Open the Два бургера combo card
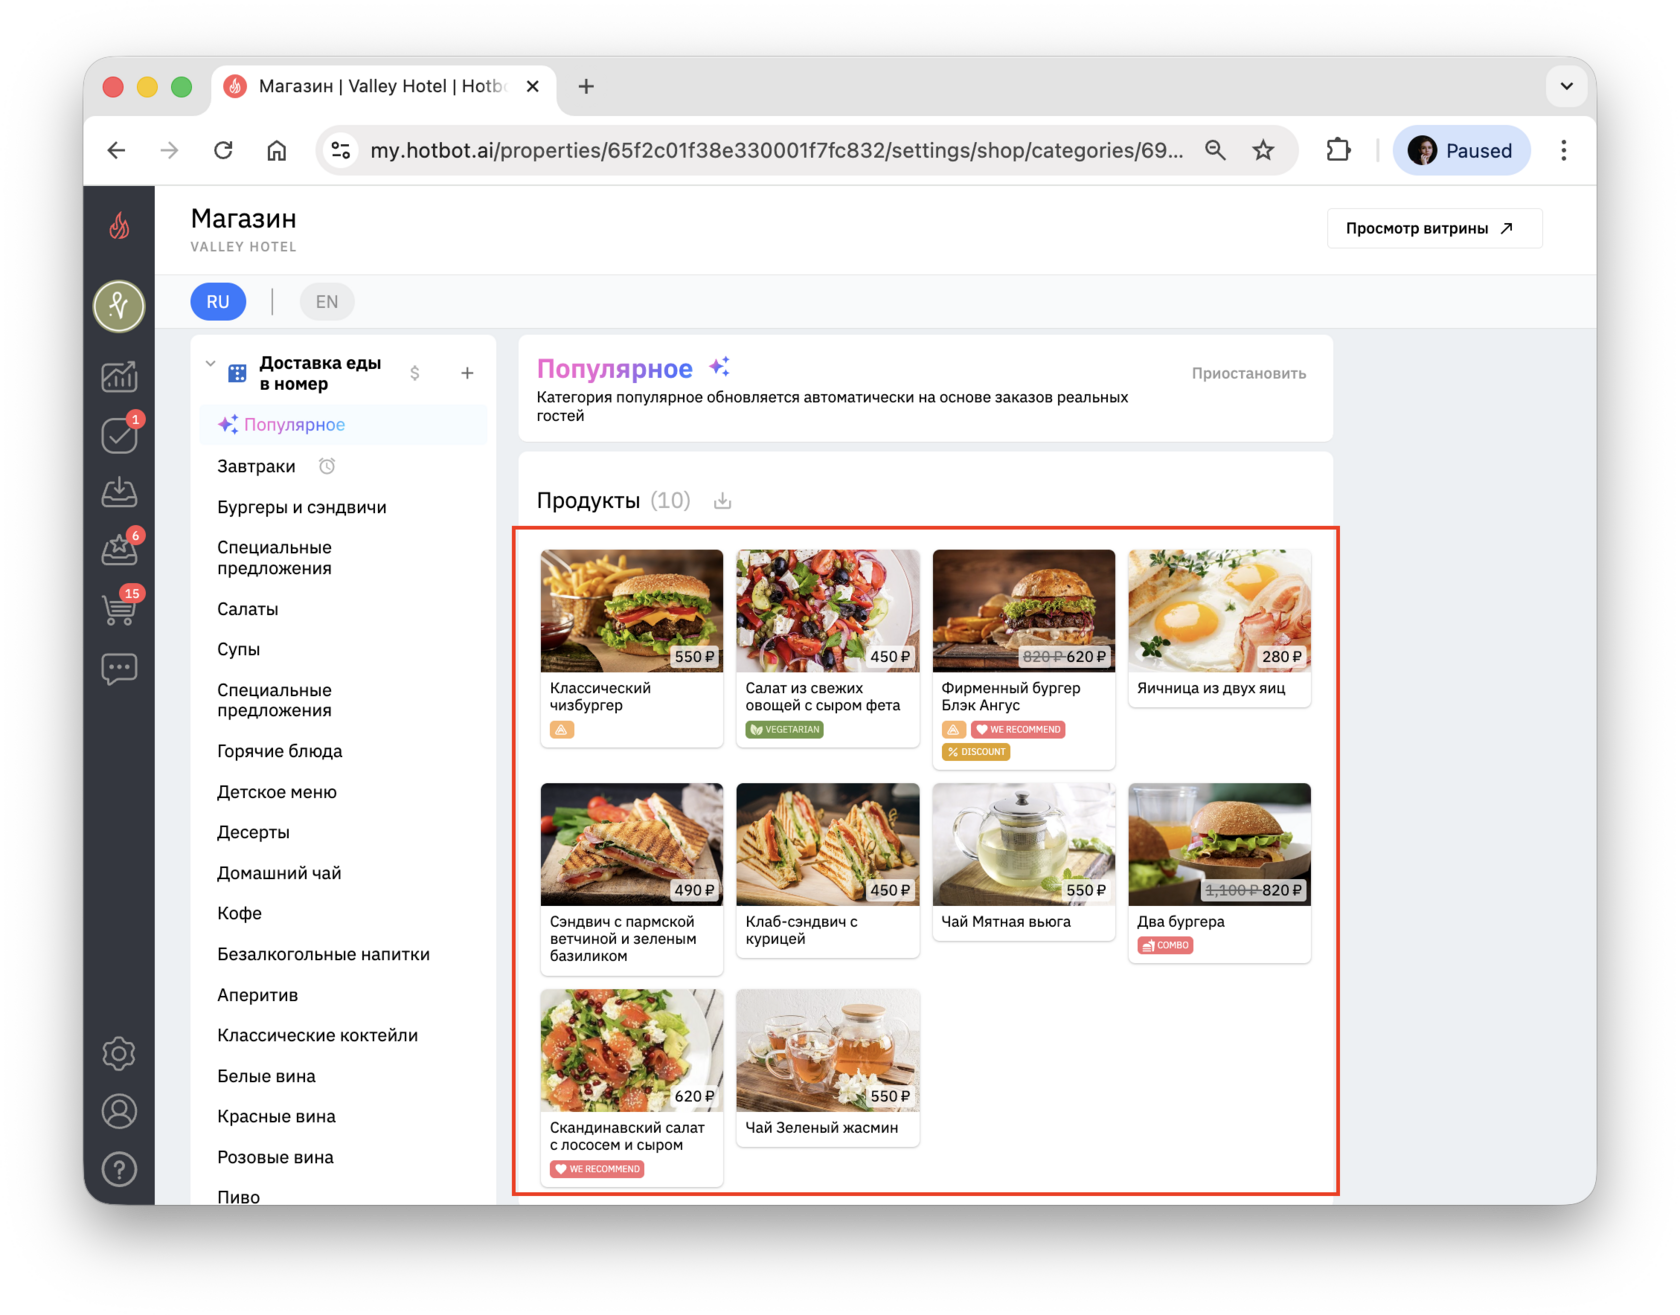 coord(1220,873)
